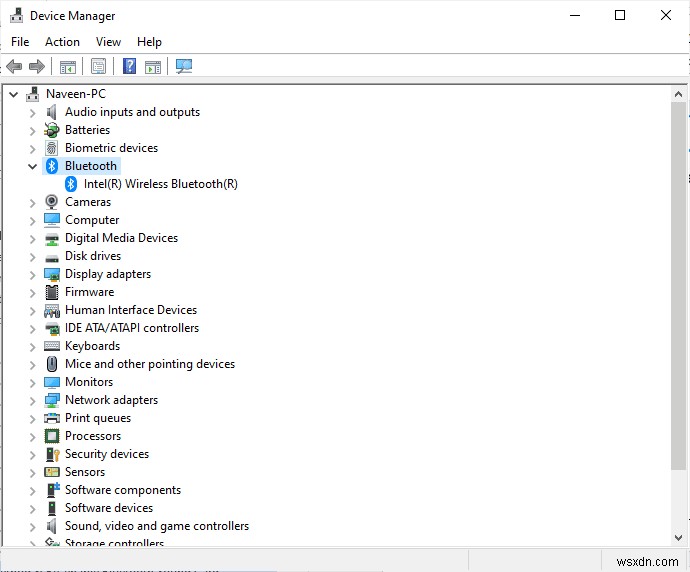690x572 pixels.
Task: Click the Display adapters icon
Action: [52, 275]
